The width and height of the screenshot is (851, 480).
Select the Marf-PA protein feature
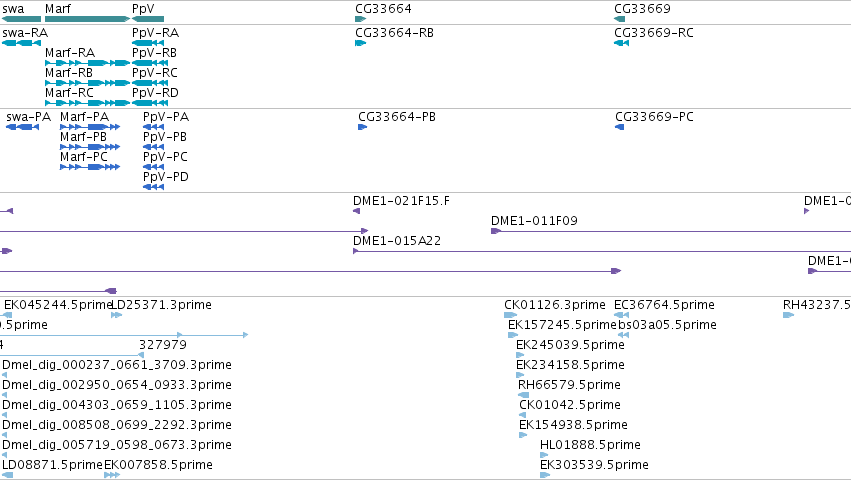[x=90, y=127]
